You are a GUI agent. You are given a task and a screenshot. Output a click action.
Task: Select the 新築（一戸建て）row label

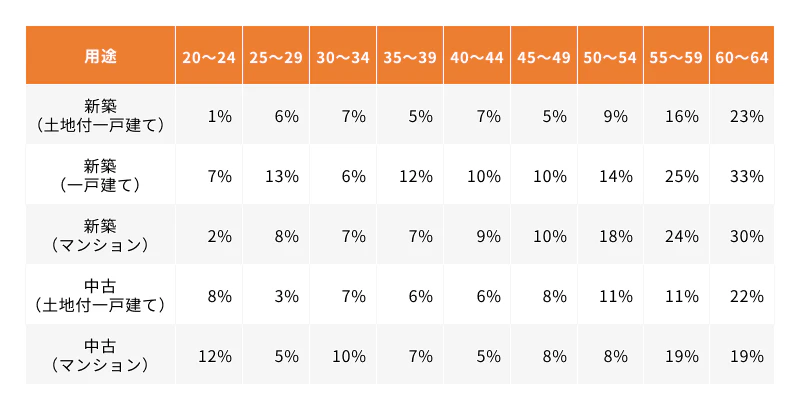point(101,175)
